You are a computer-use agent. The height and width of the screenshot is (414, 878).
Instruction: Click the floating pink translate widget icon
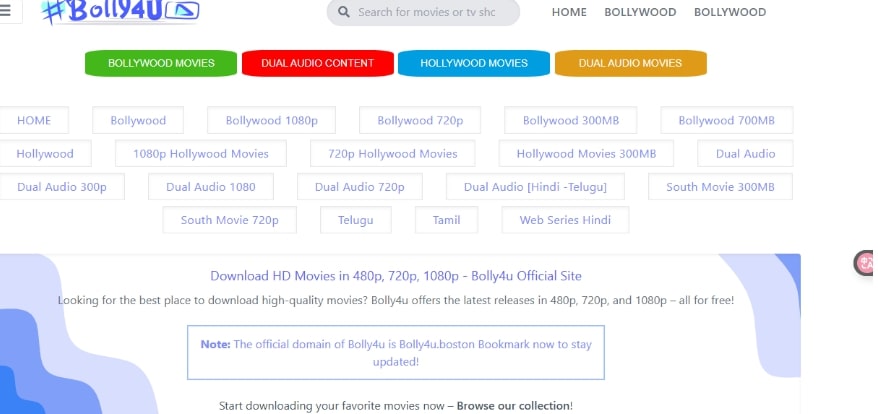pyautogui.click(x=866, y=263)
